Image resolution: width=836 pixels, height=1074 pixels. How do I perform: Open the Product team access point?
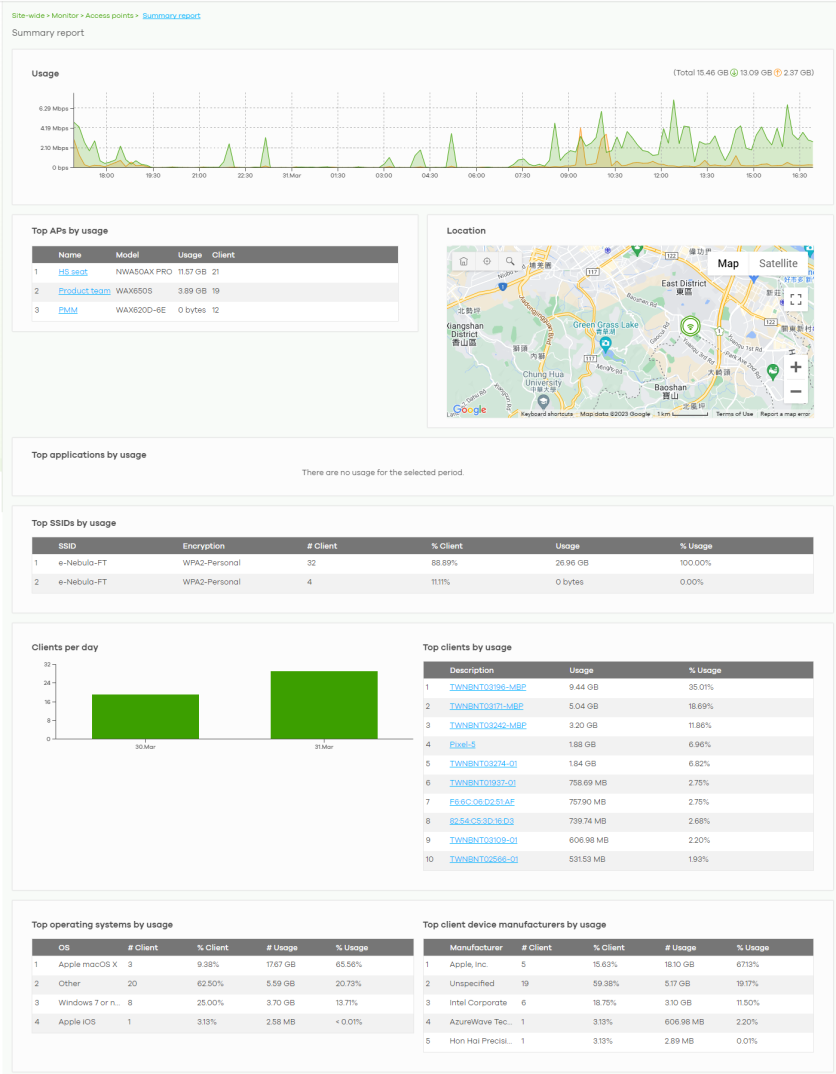point(84,291)
